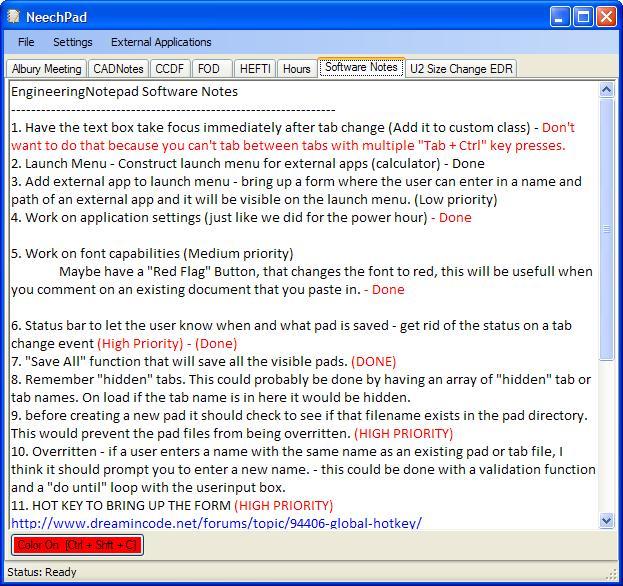Maximize the NeechPad window
Screen dimensions: 623x586
[585, 16]
